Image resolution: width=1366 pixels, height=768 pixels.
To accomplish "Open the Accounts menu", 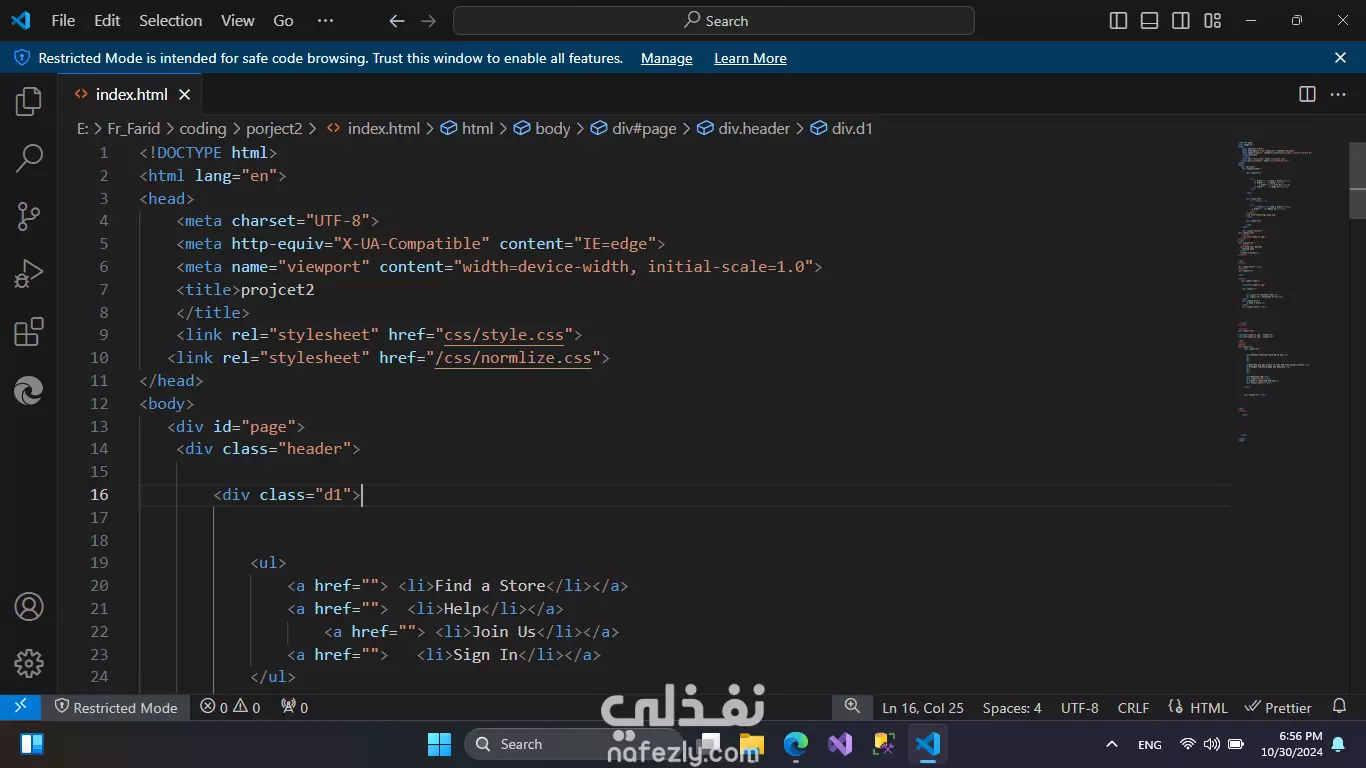I will [29, 606].
